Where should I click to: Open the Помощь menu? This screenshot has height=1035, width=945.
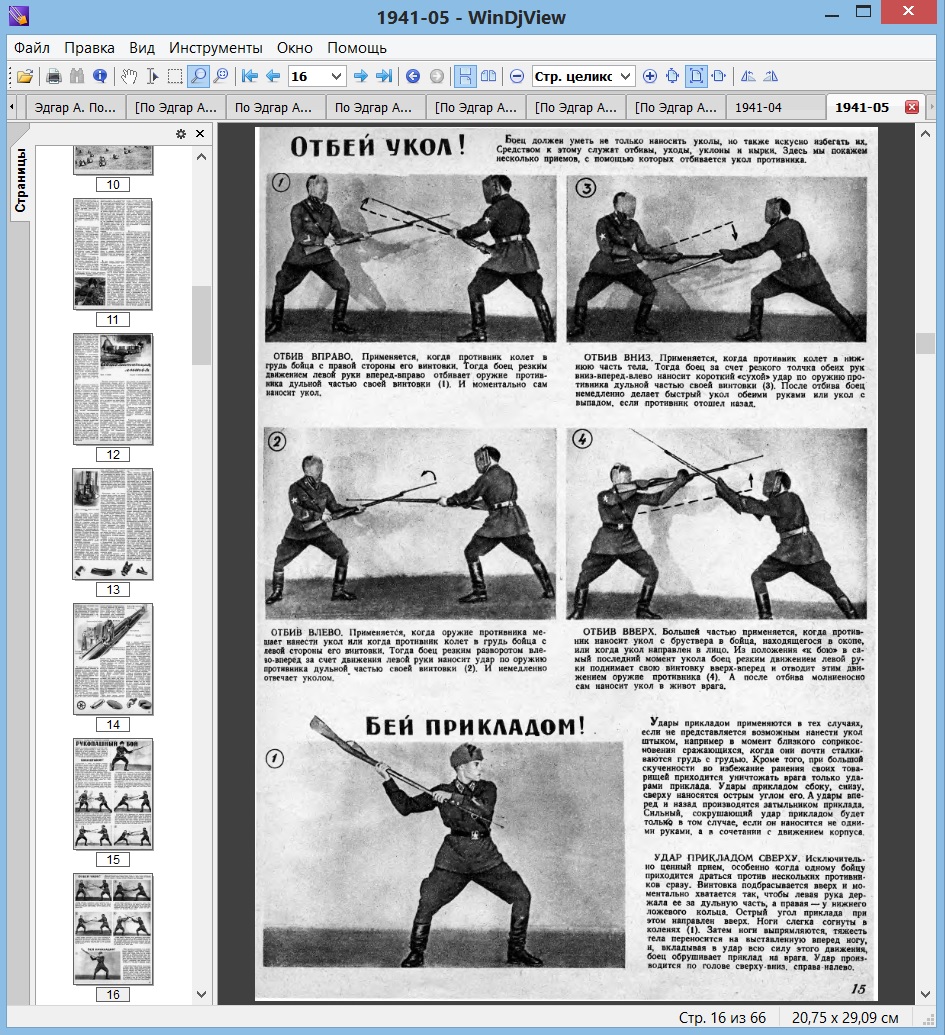[357, 48]
